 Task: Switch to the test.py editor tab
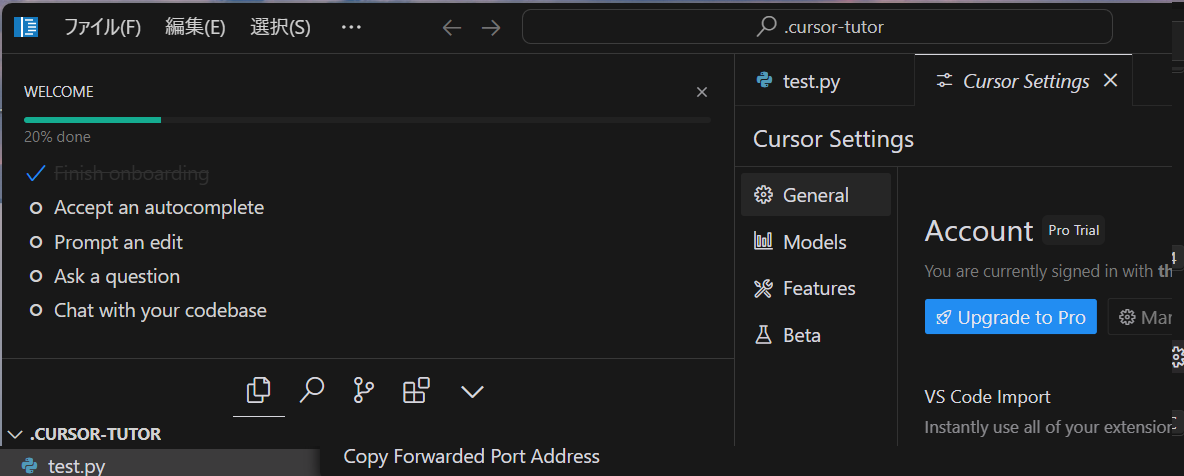pyautogui.click(x=810, y=82)
